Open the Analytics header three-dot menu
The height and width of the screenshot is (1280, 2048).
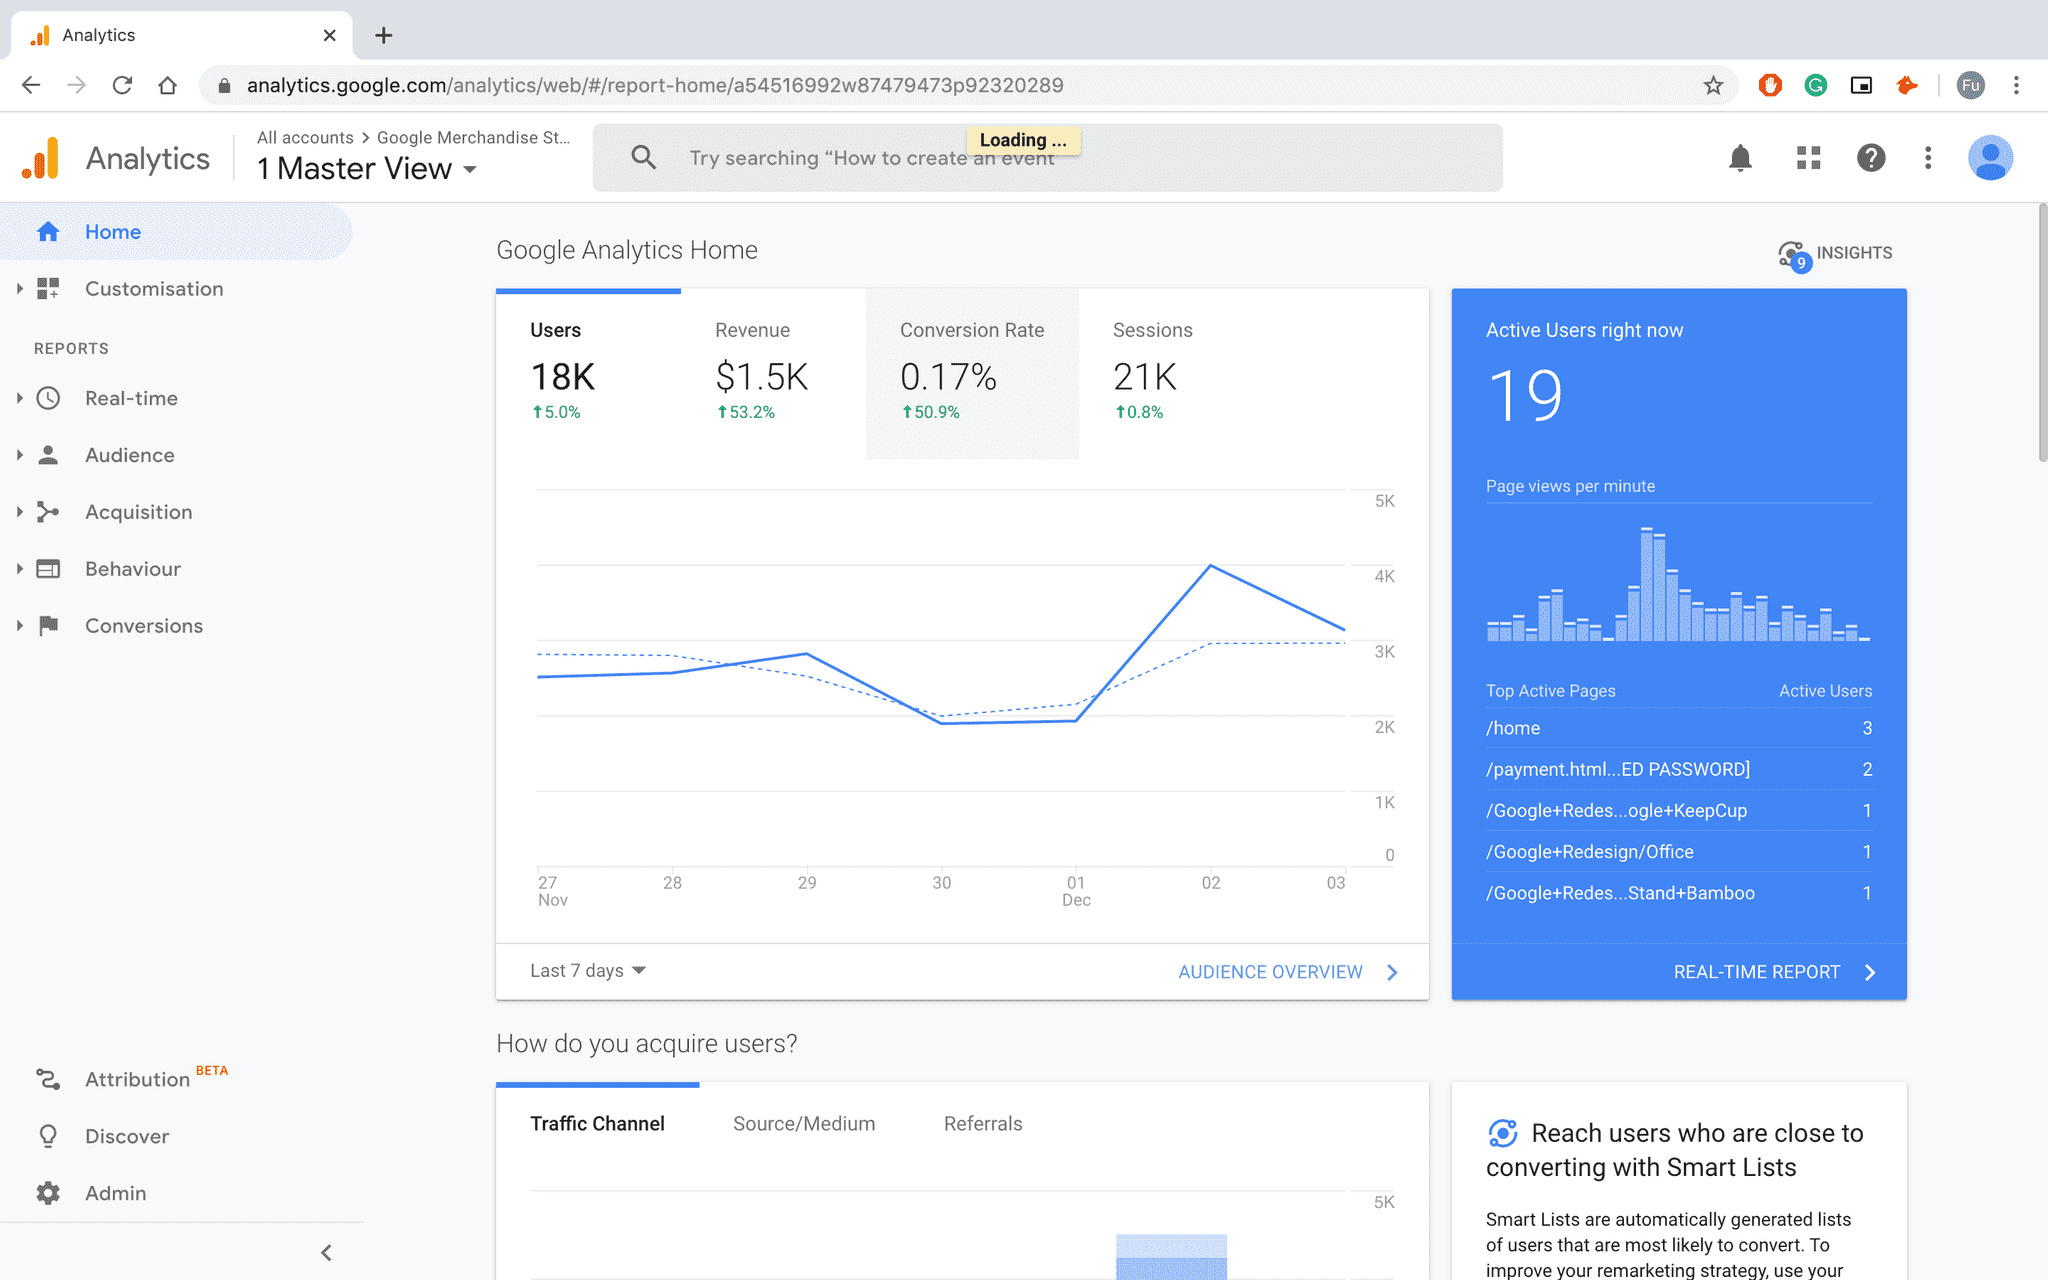coord(1928,158)
